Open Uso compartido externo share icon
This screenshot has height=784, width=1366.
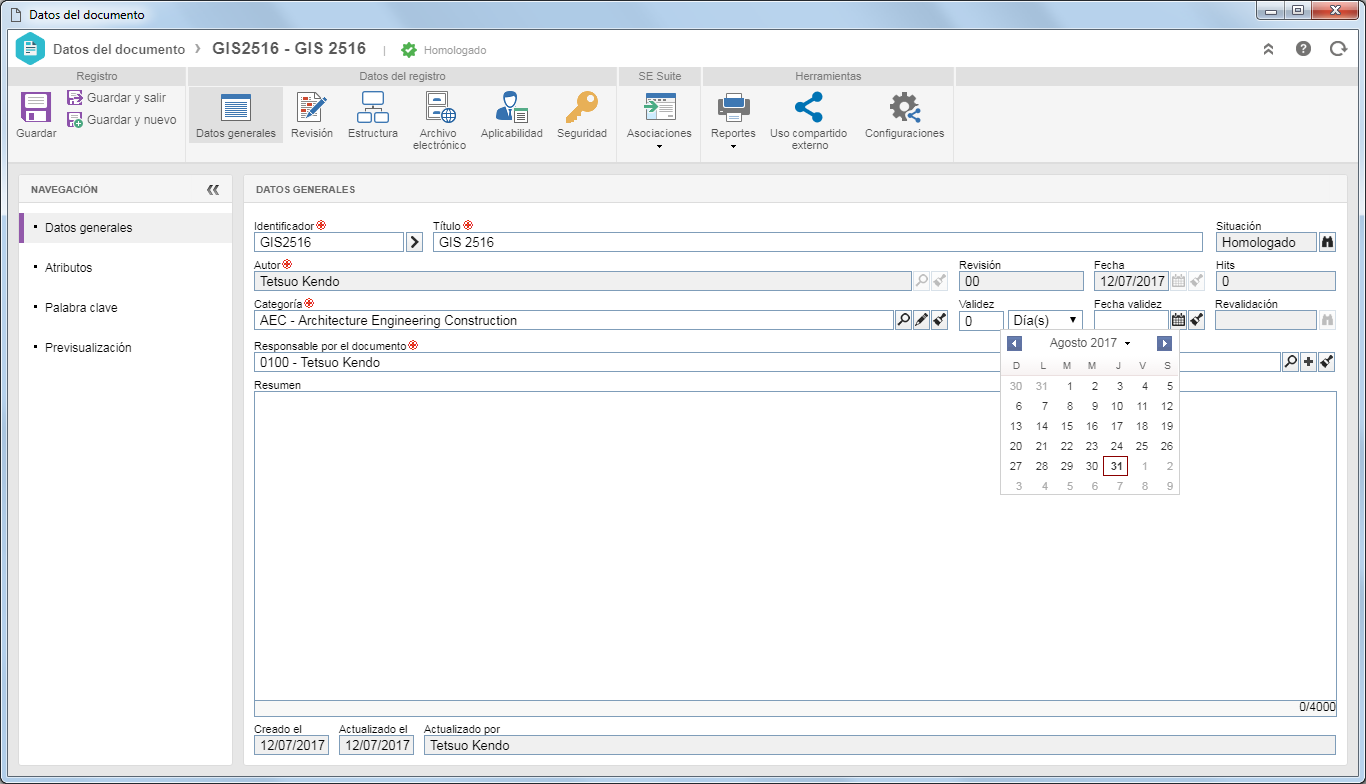[808, 107]
